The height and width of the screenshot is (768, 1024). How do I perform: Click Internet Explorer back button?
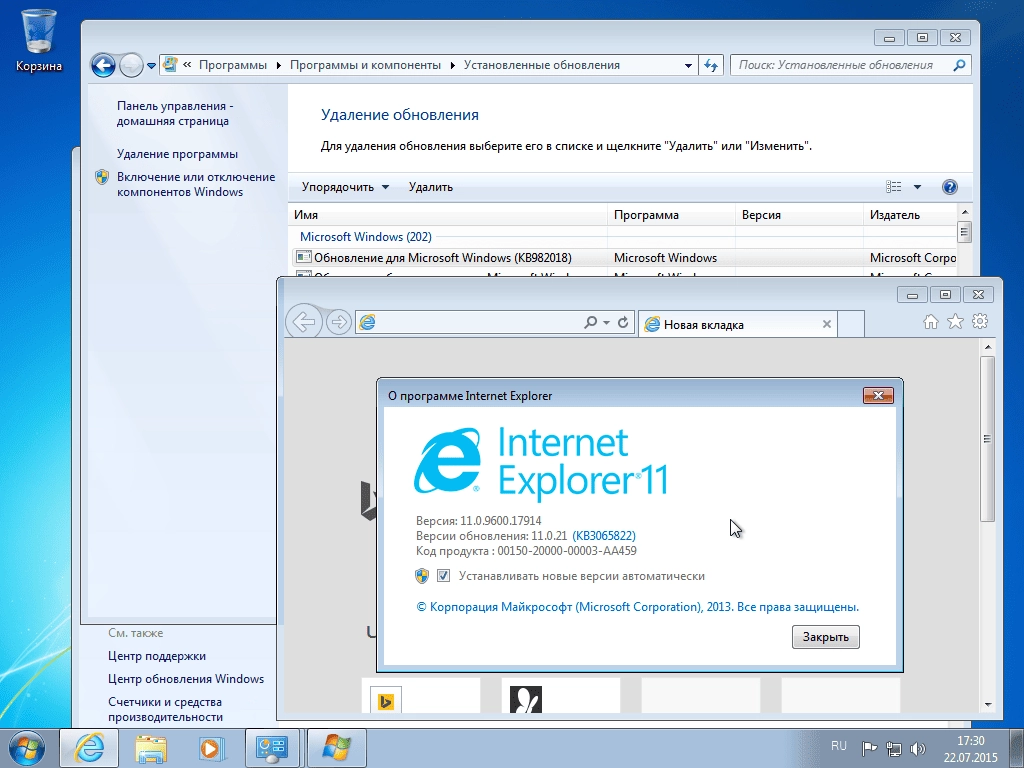304,321
